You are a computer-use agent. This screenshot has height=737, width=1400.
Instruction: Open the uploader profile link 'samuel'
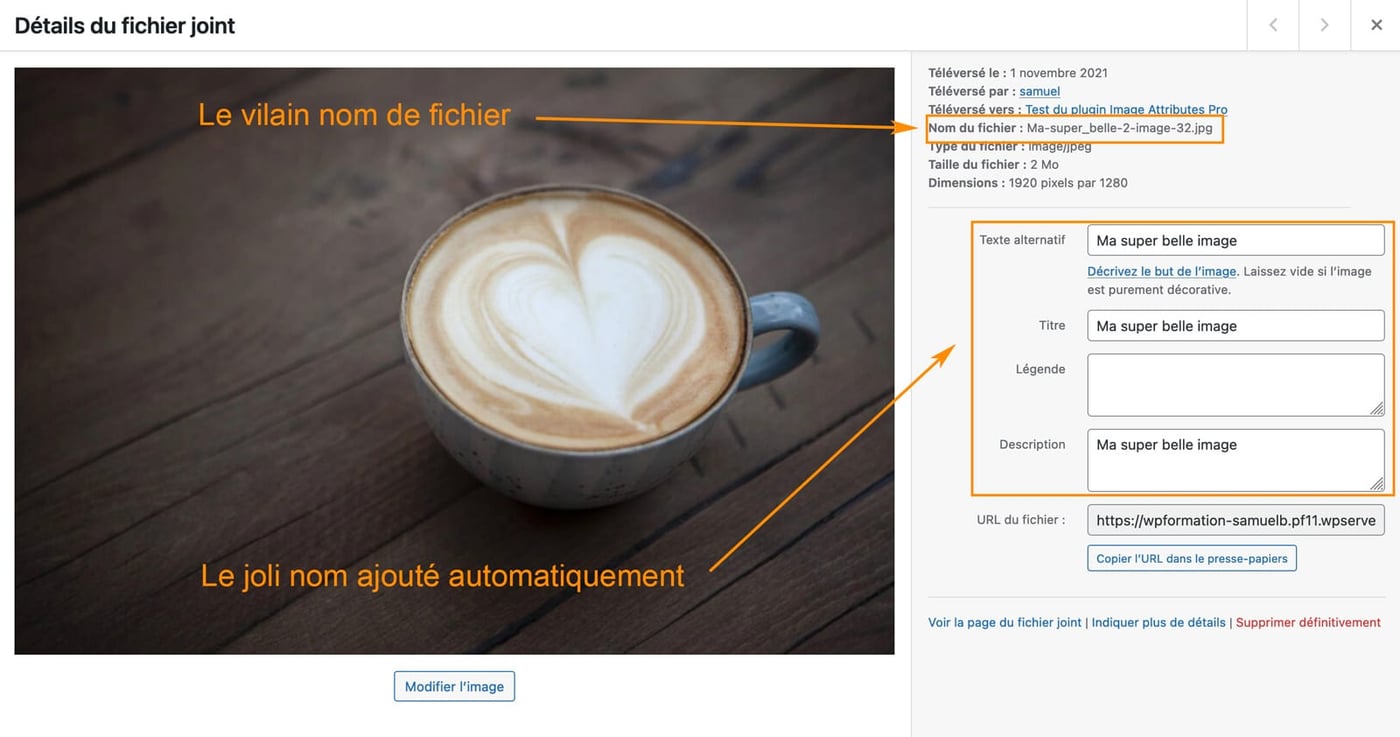point(1039,91)
